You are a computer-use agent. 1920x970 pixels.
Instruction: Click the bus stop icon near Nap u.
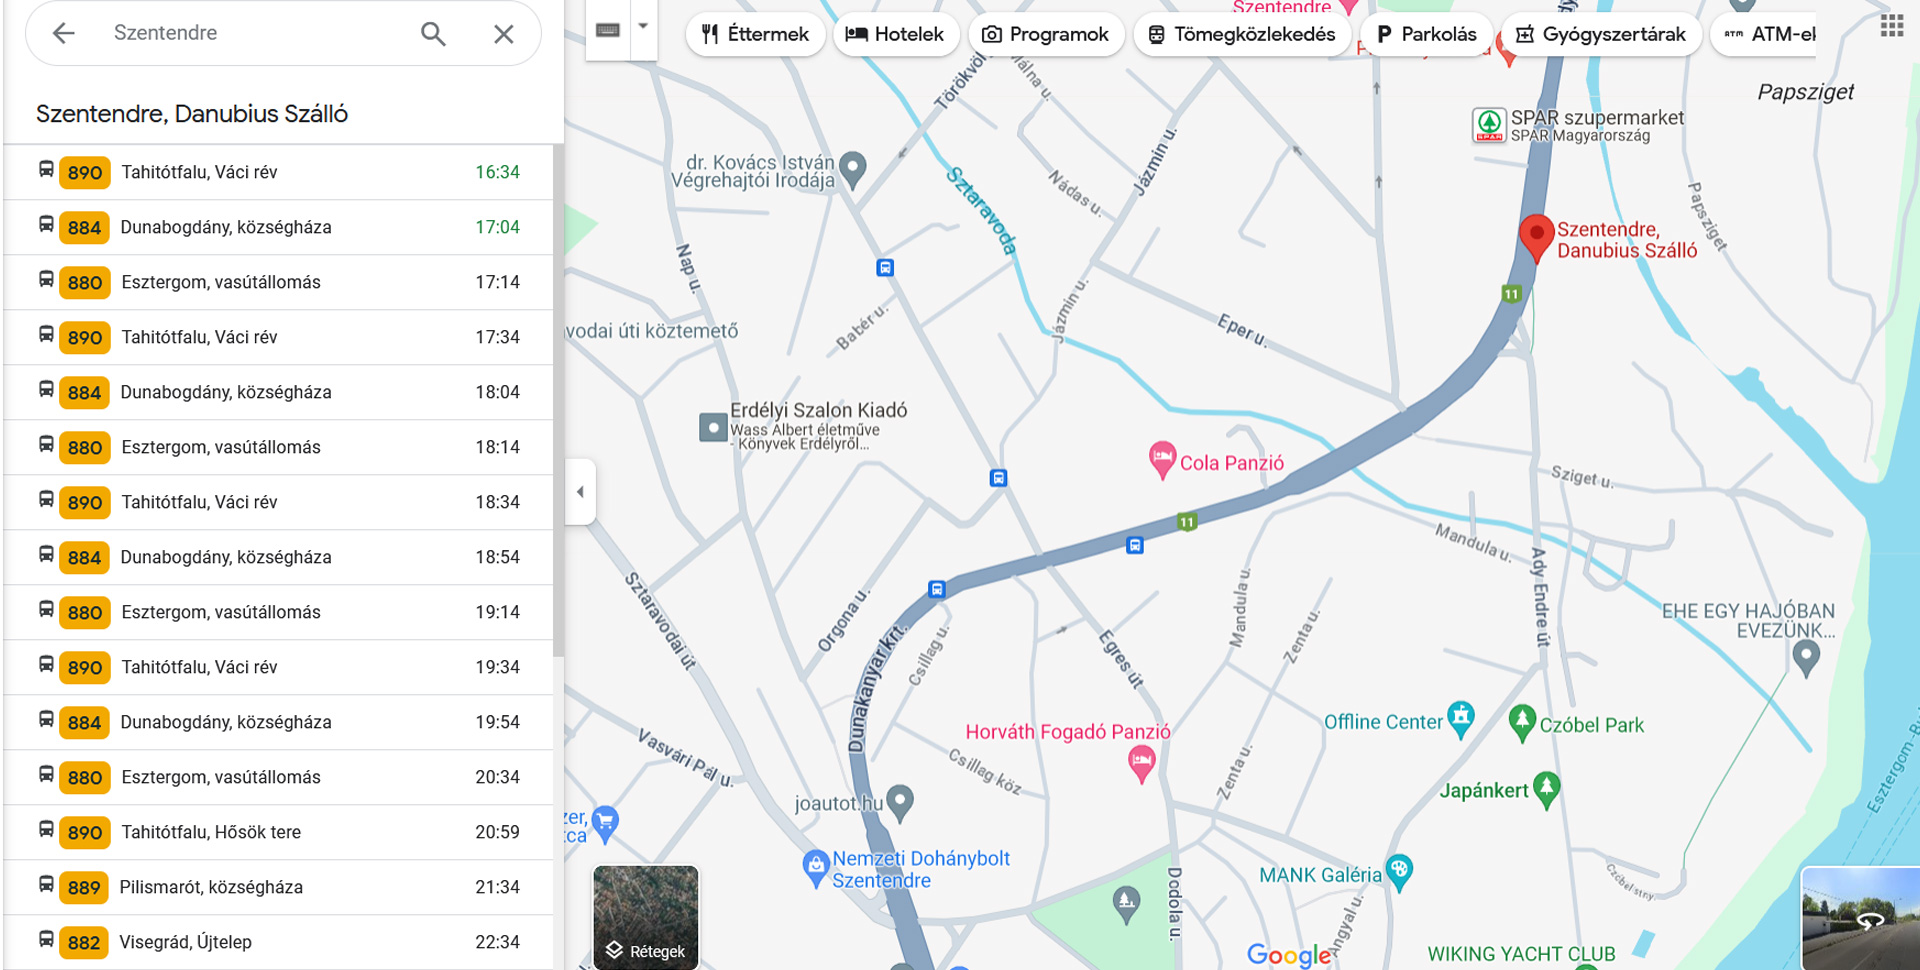coord(885,268)
